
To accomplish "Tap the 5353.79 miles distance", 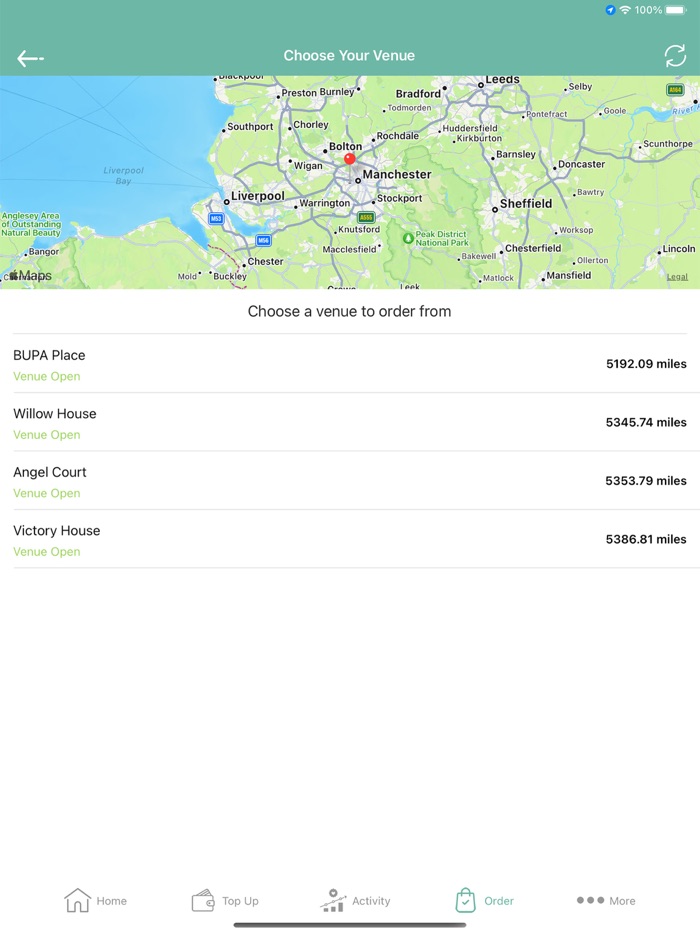I will 646,481.
